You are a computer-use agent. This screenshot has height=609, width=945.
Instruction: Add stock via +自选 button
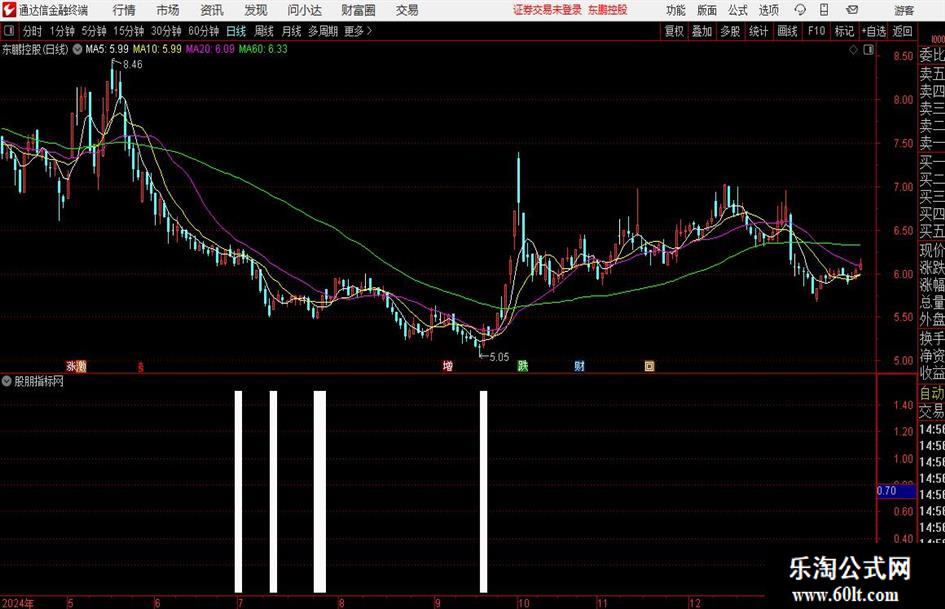pos(874,31)
